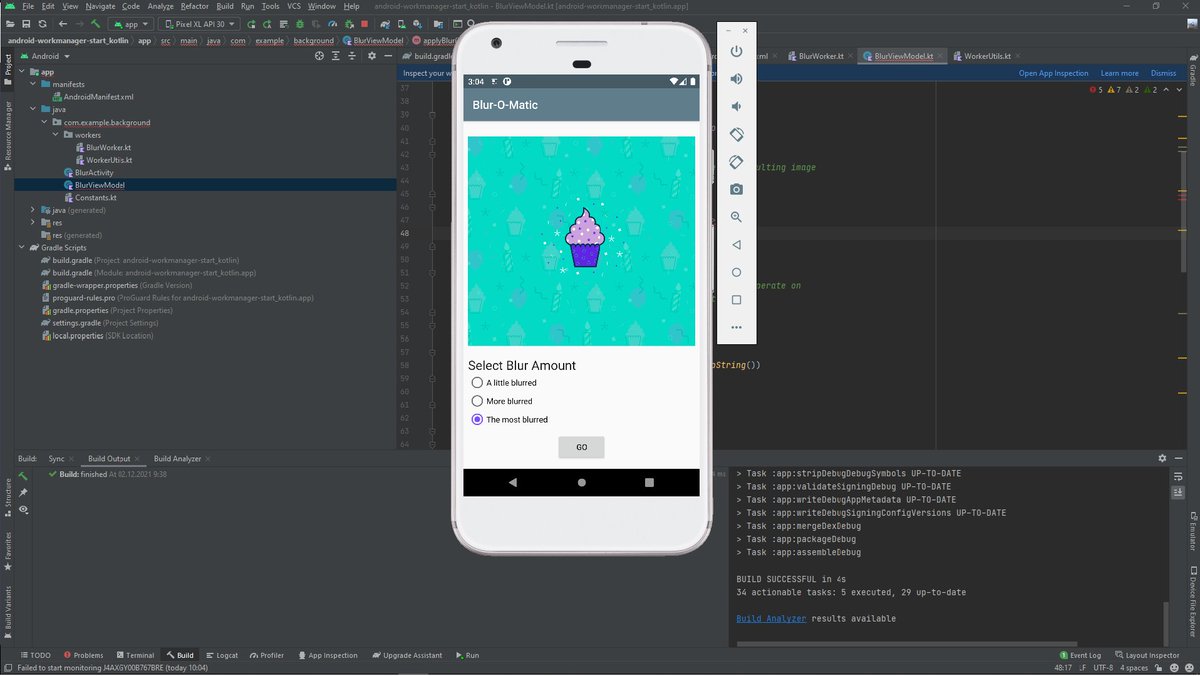Select the 'More blurred' radio button
The width and height of the screenshot is (1200, 676).
(477, 401)
